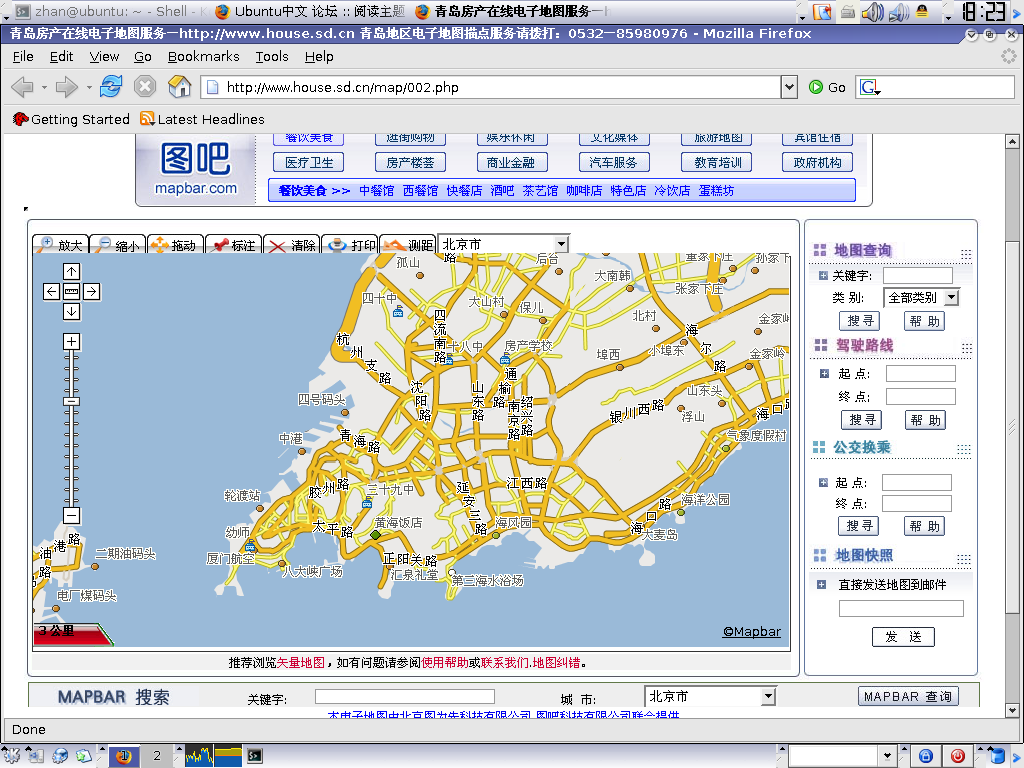Reload the current page
The image size is (1024, 768).
point(111,86)
